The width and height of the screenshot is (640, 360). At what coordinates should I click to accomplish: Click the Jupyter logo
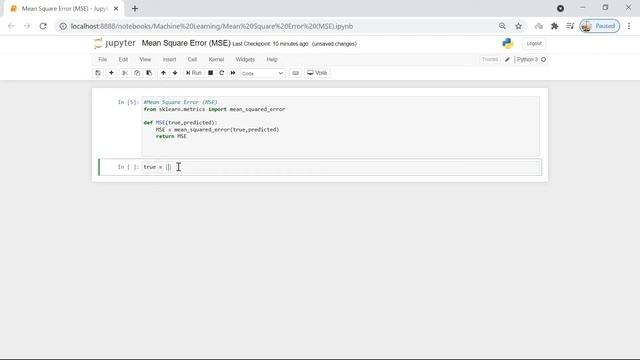point(115,43)
